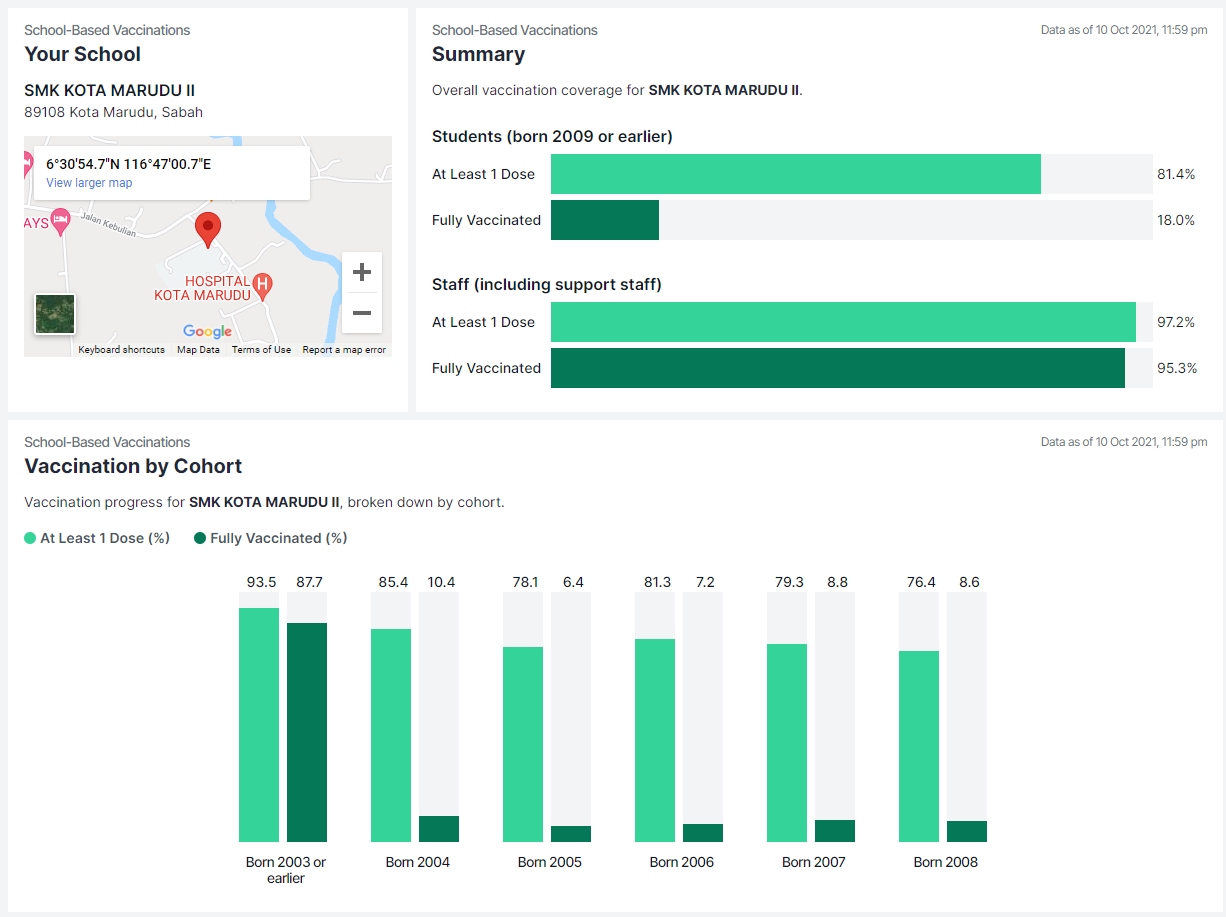Viewport: 1226px width, 917px height.
Task: Click the Map Data label
Action: 198,350
